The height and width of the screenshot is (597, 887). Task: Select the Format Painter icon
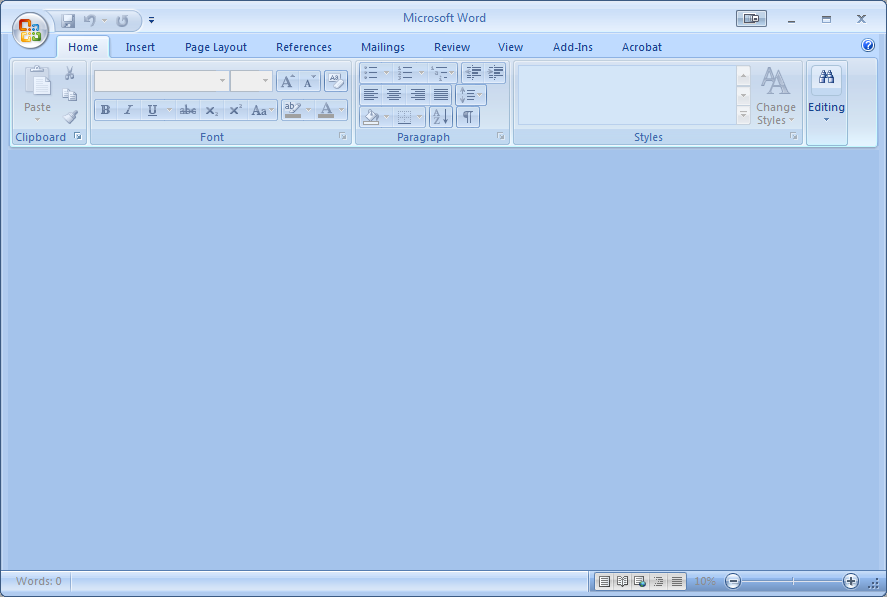coord(70,116)
